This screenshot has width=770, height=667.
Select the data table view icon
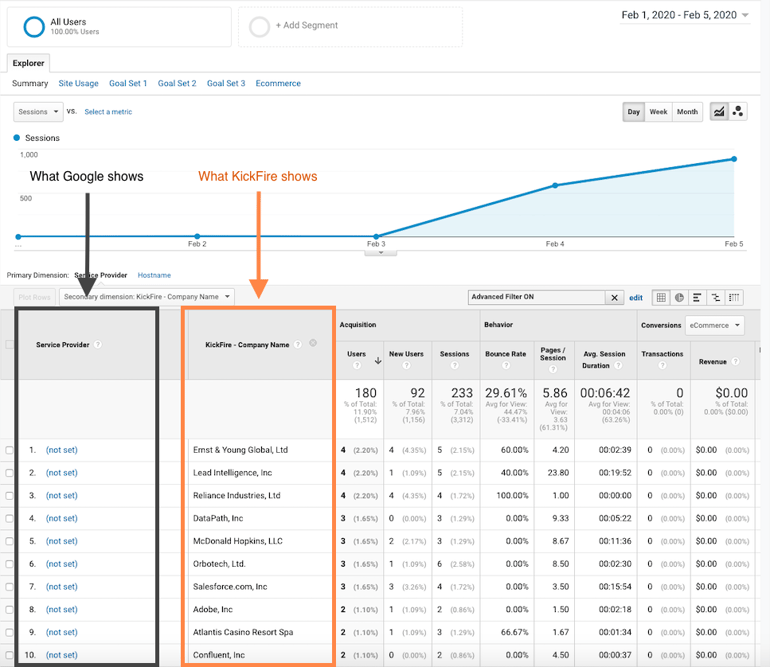(661, 298)
